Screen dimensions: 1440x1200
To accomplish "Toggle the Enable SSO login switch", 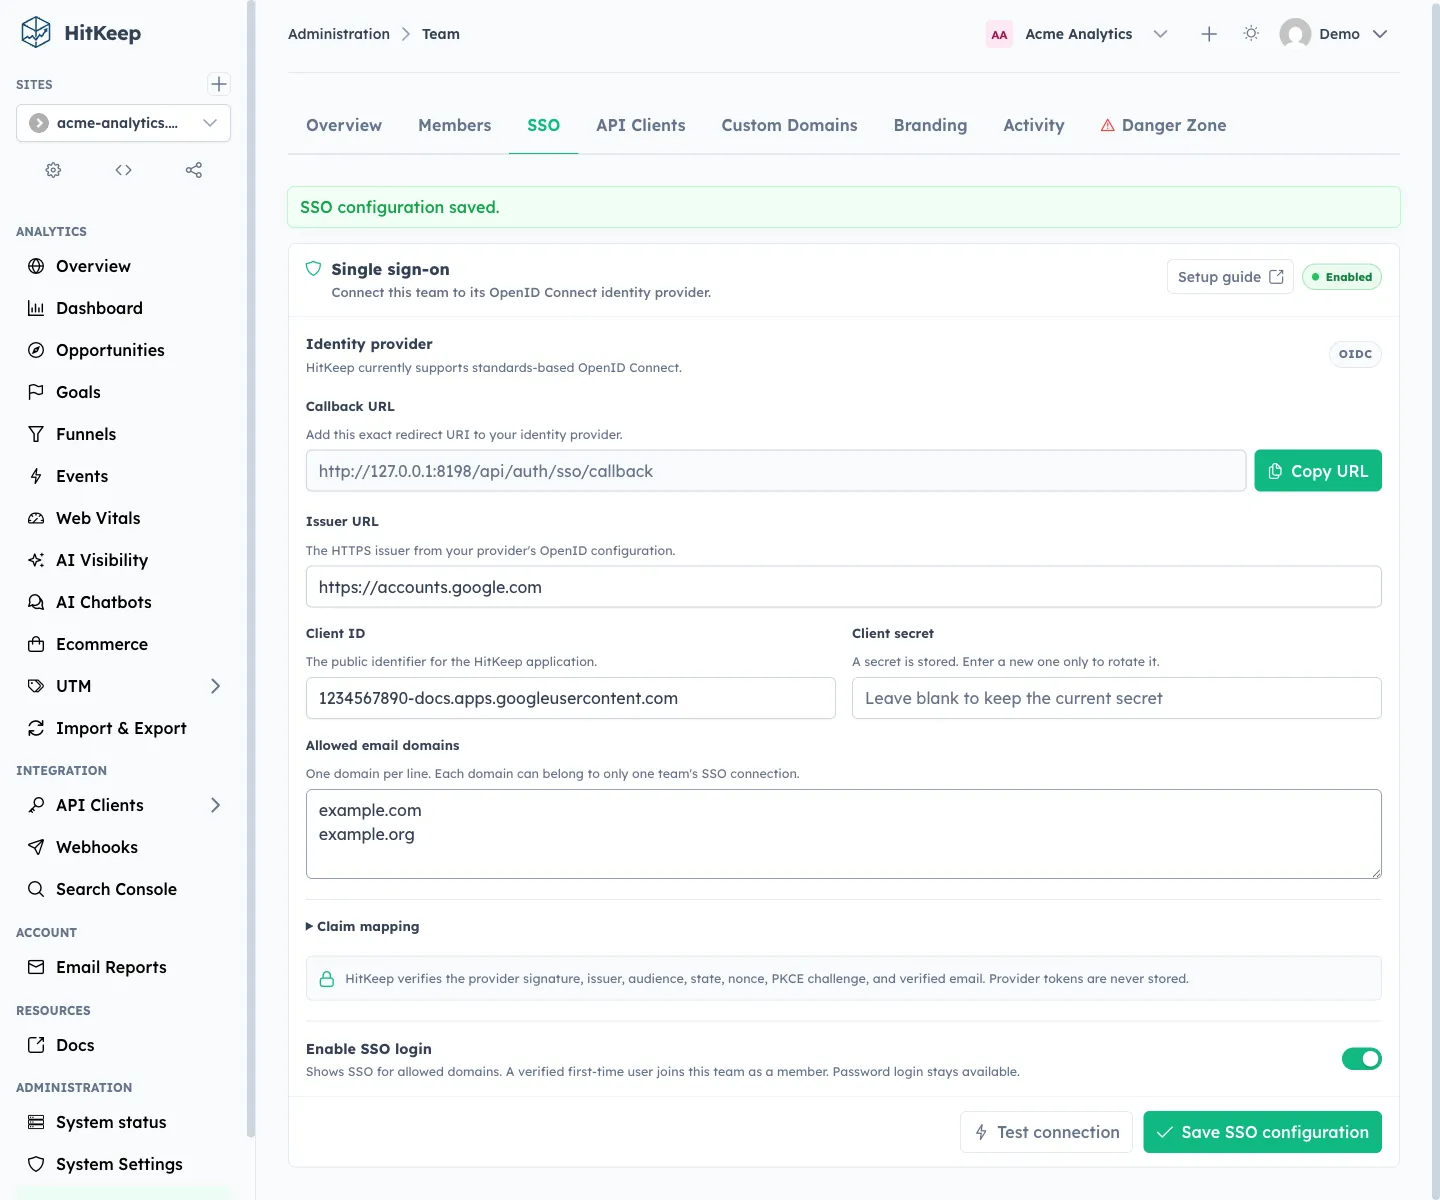I will pyautogui.click(x=1361, y=1058).
